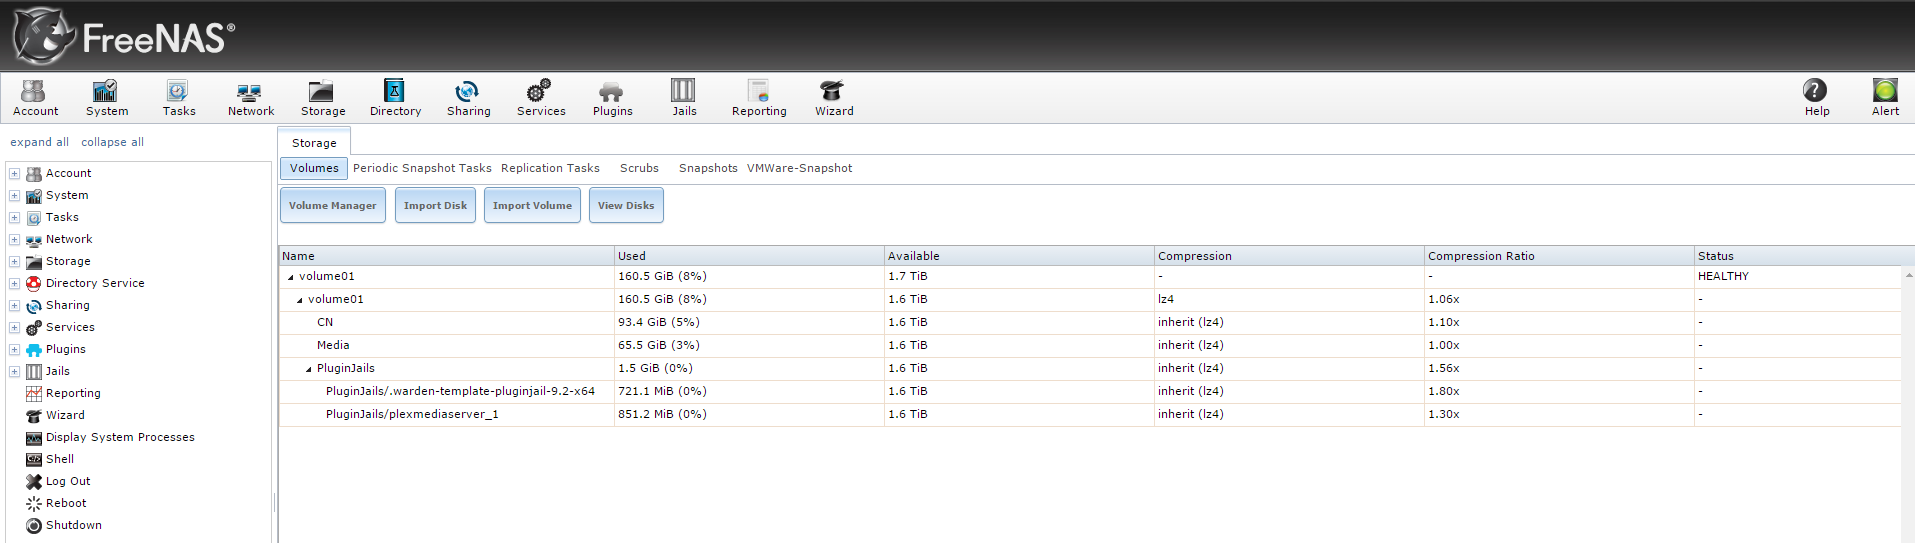Select Reporting icon in sidebar tree
Viewport: 1915px width, 543px height.
click(x=34, y=393)
